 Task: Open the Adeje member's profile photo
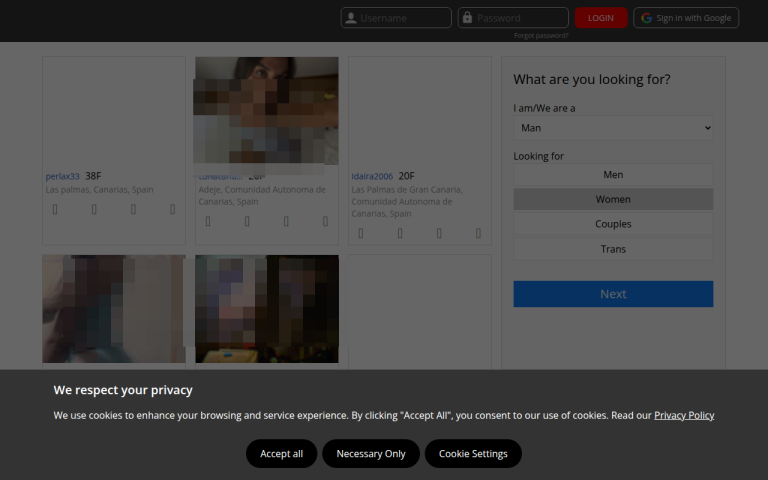pos(266,111)
